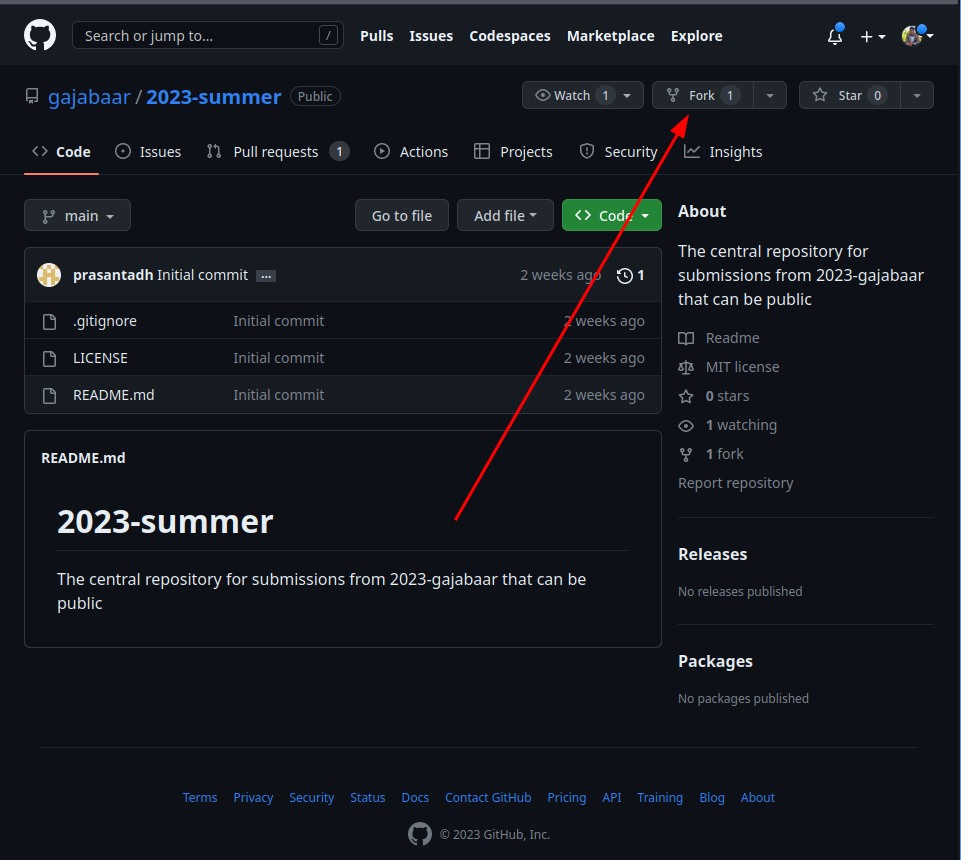
Task: Open the 2023-summer repository link
Action: click(x=213, y=97)
